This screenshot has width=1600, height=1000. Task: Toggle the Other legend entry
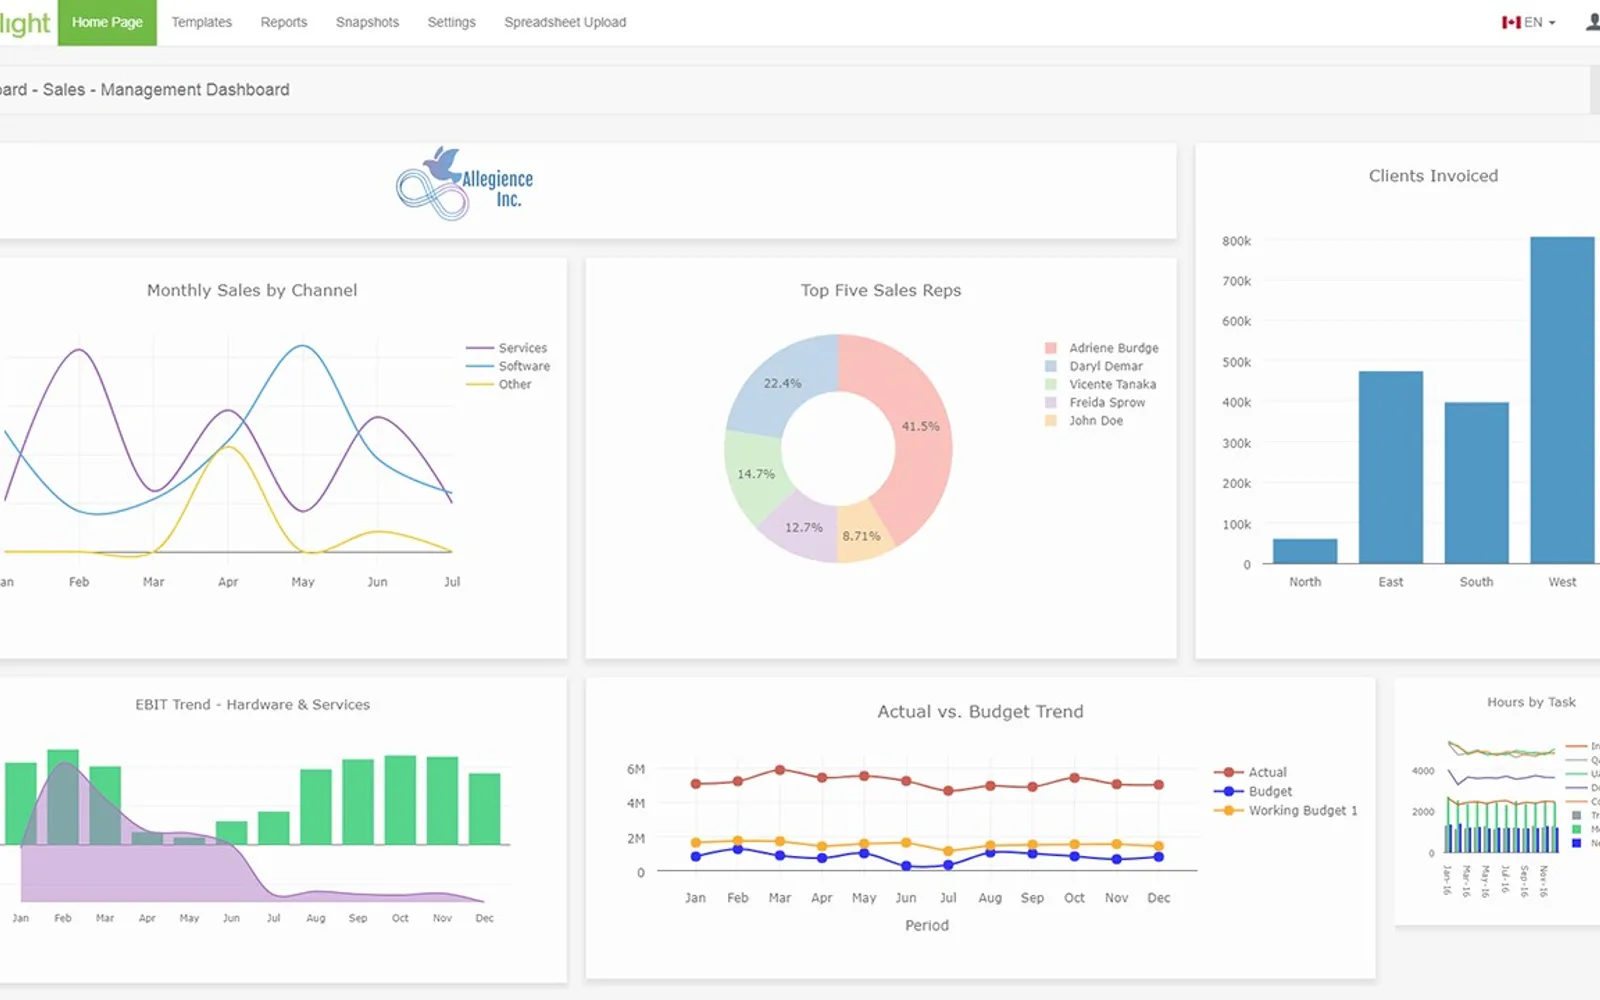499,384
